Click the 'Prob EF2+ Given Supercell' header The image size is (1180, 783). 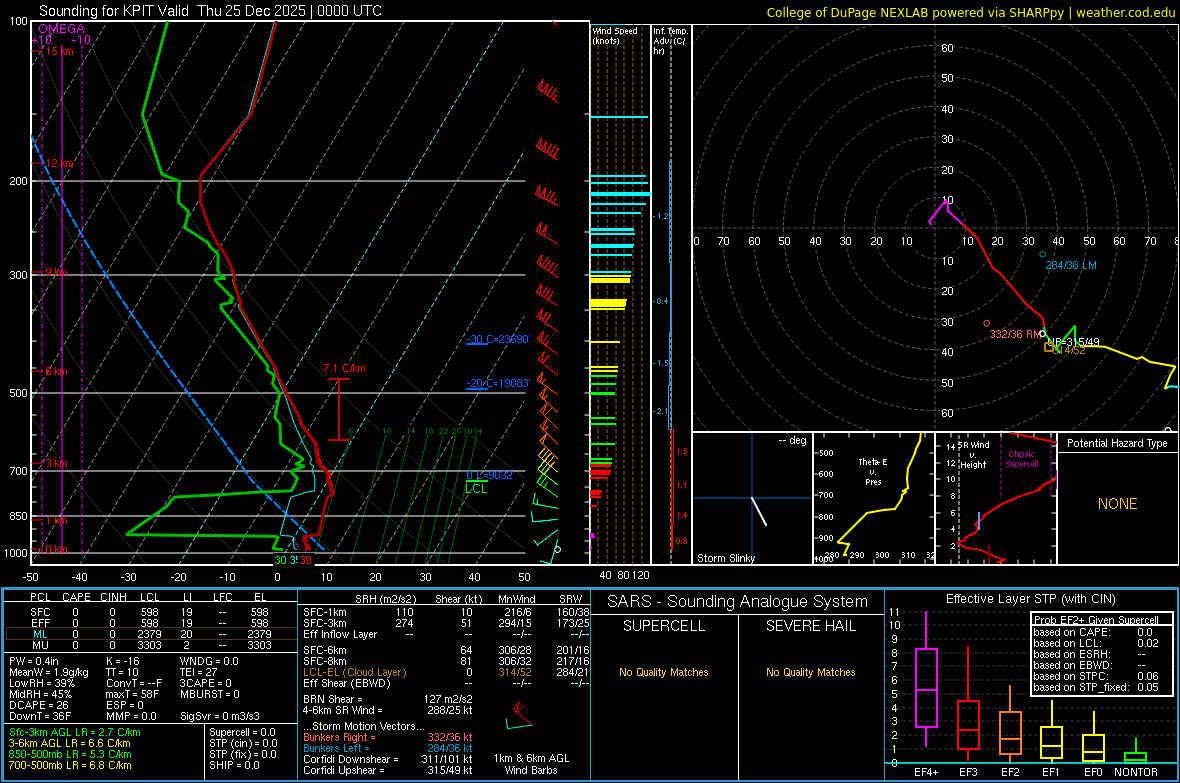(1095, 620)
